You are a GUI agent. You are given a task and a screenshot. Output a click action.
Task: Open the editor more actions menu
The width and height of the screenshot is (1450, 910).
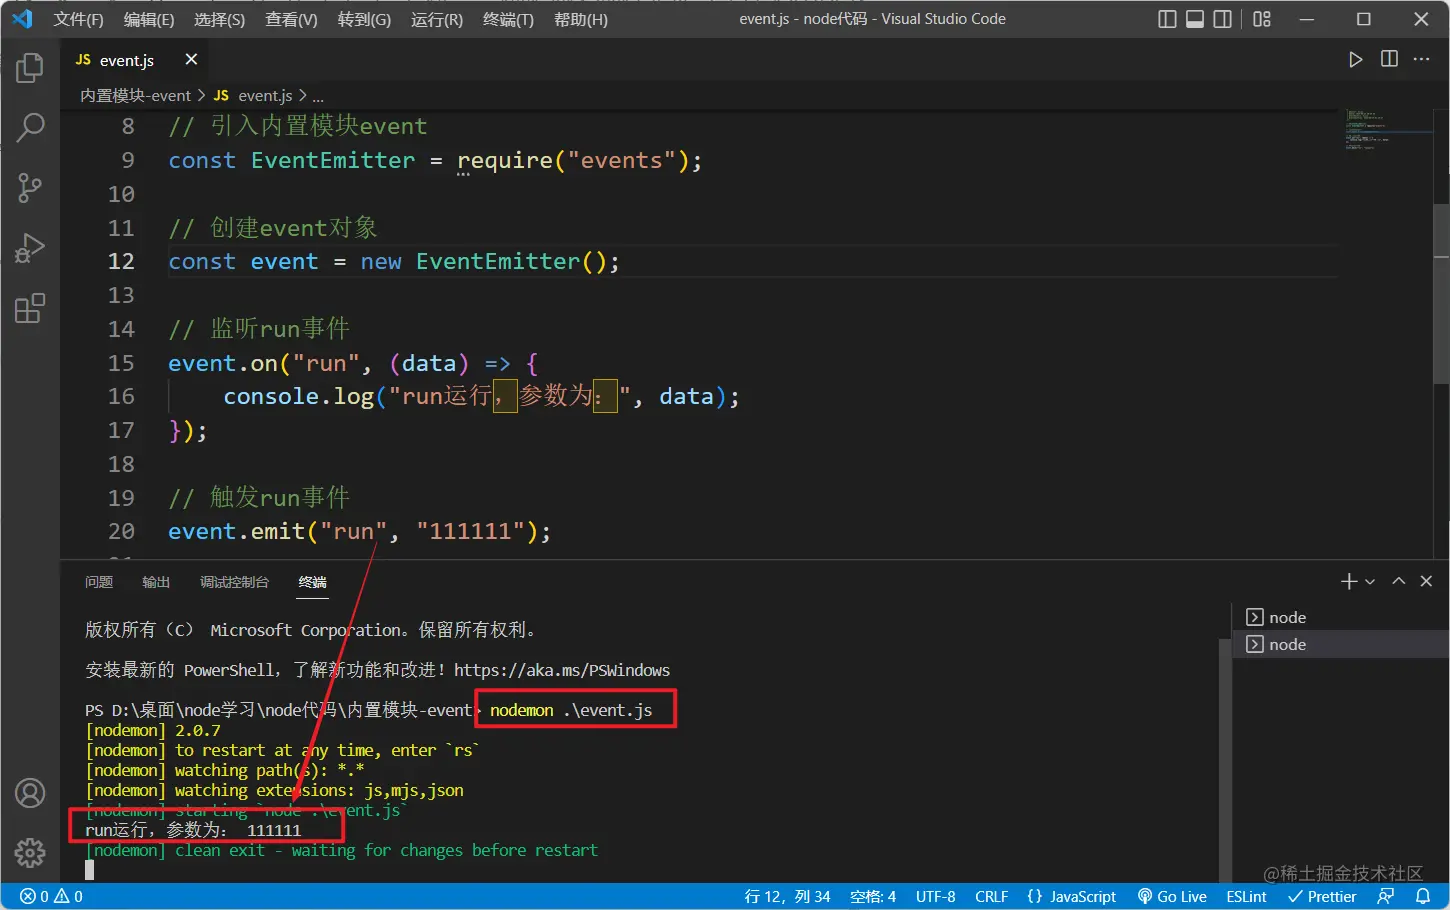click(x=1421, y=59)
